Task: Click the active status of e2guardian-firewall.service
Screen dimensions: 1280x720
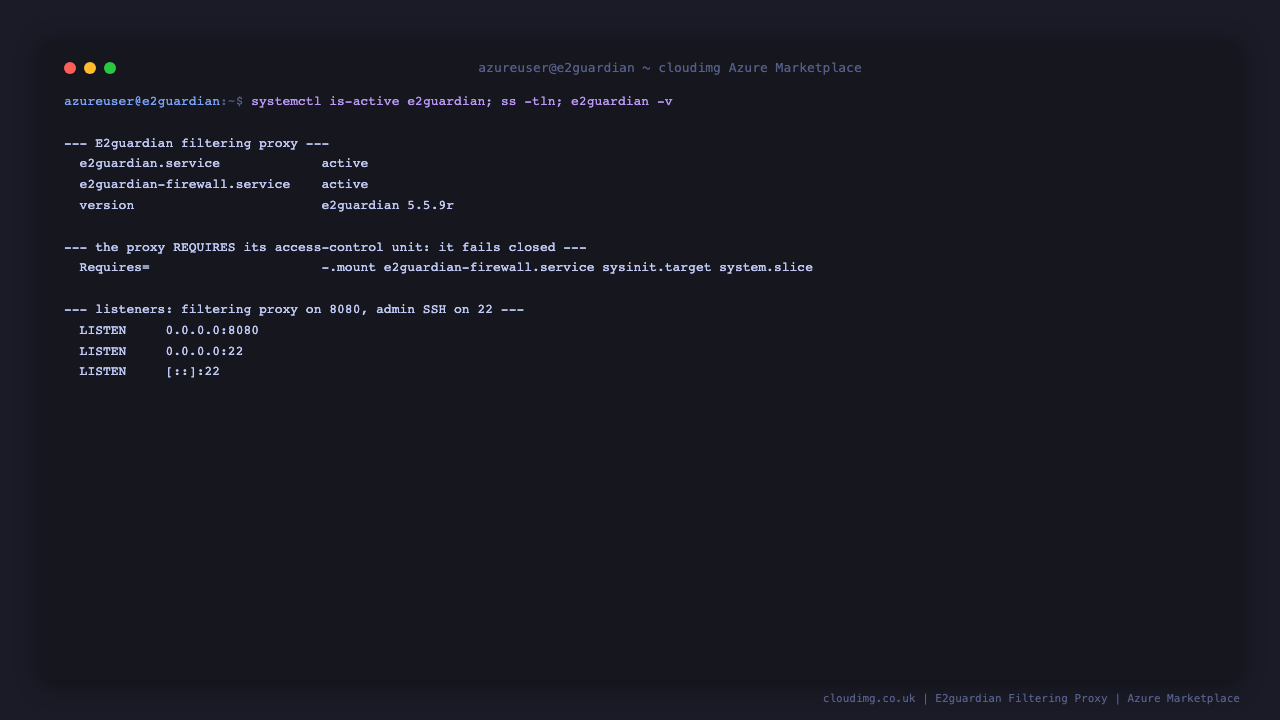Action: pyautogui.click(x=345, y=184)
